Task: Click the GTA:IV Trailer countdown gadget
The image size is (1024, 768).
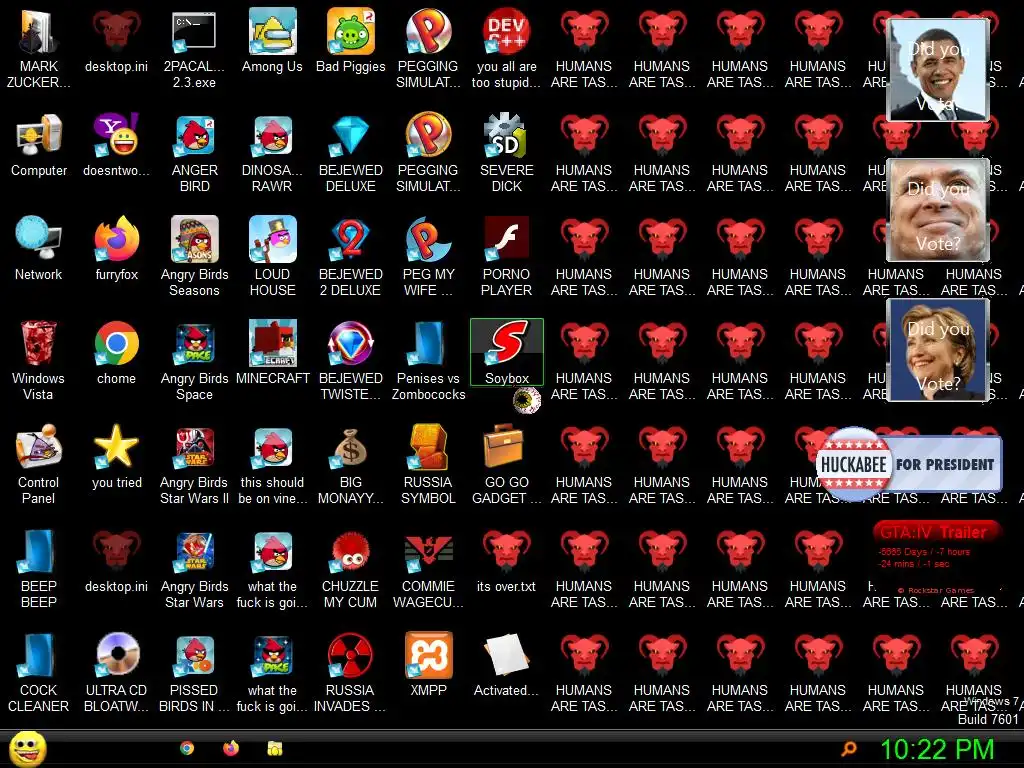Action: click(x=936, y=556)
